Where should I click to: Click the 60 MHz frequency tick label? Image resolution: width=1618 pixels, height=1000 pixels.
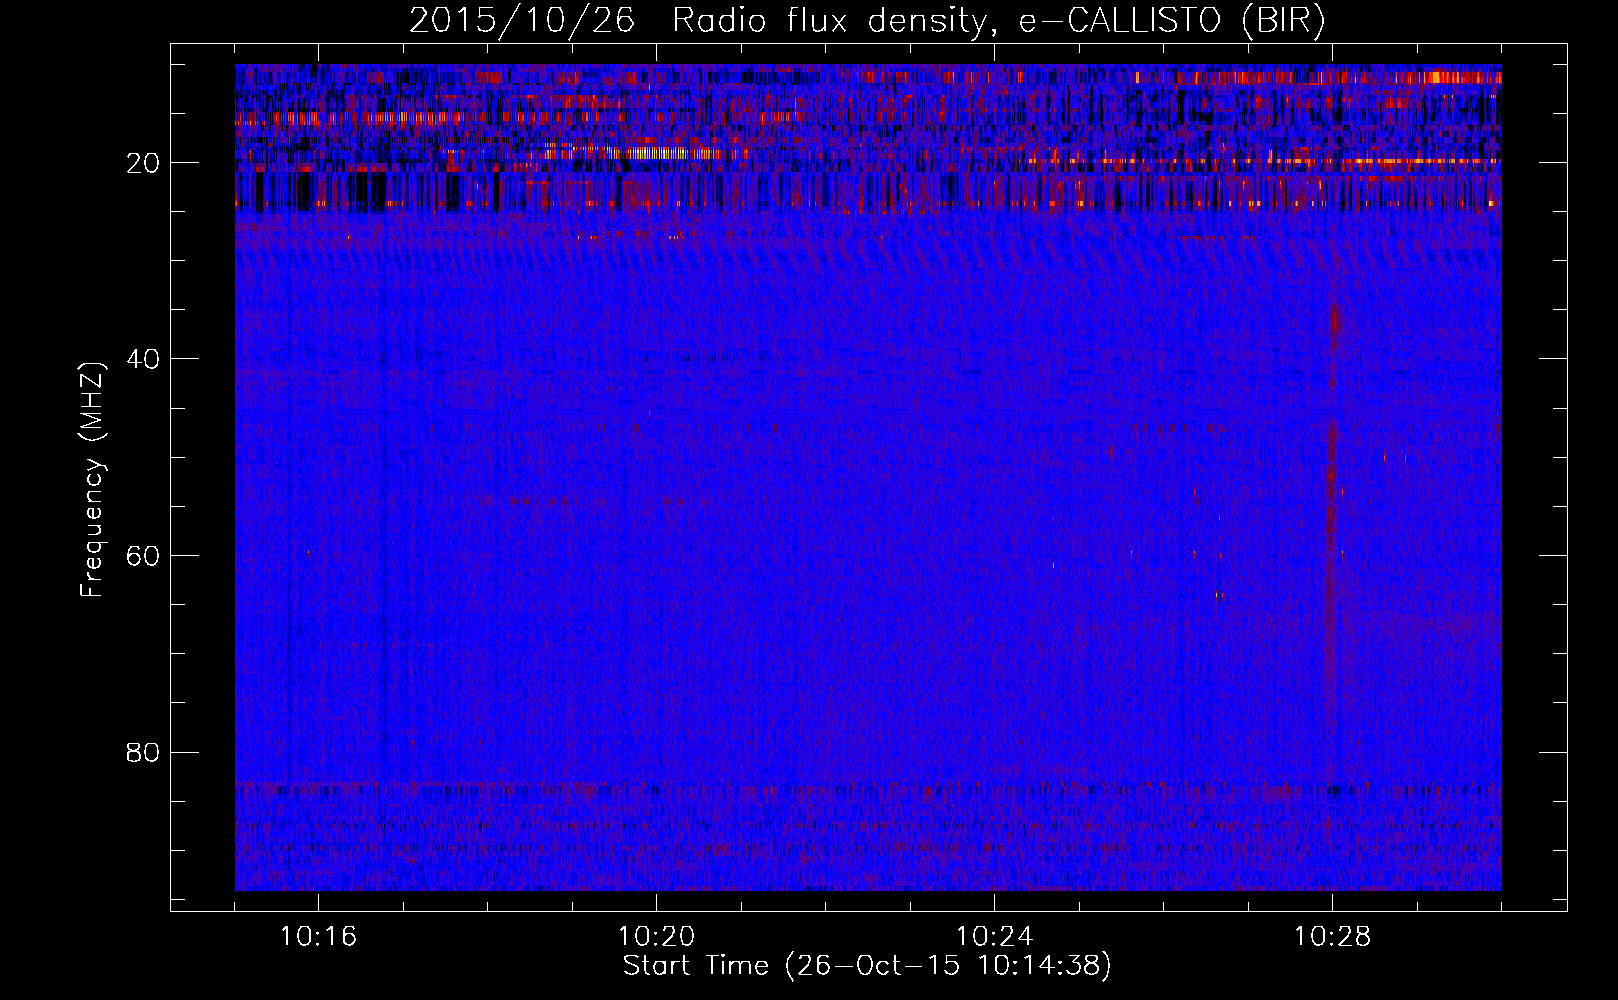(x=144, y=556)
